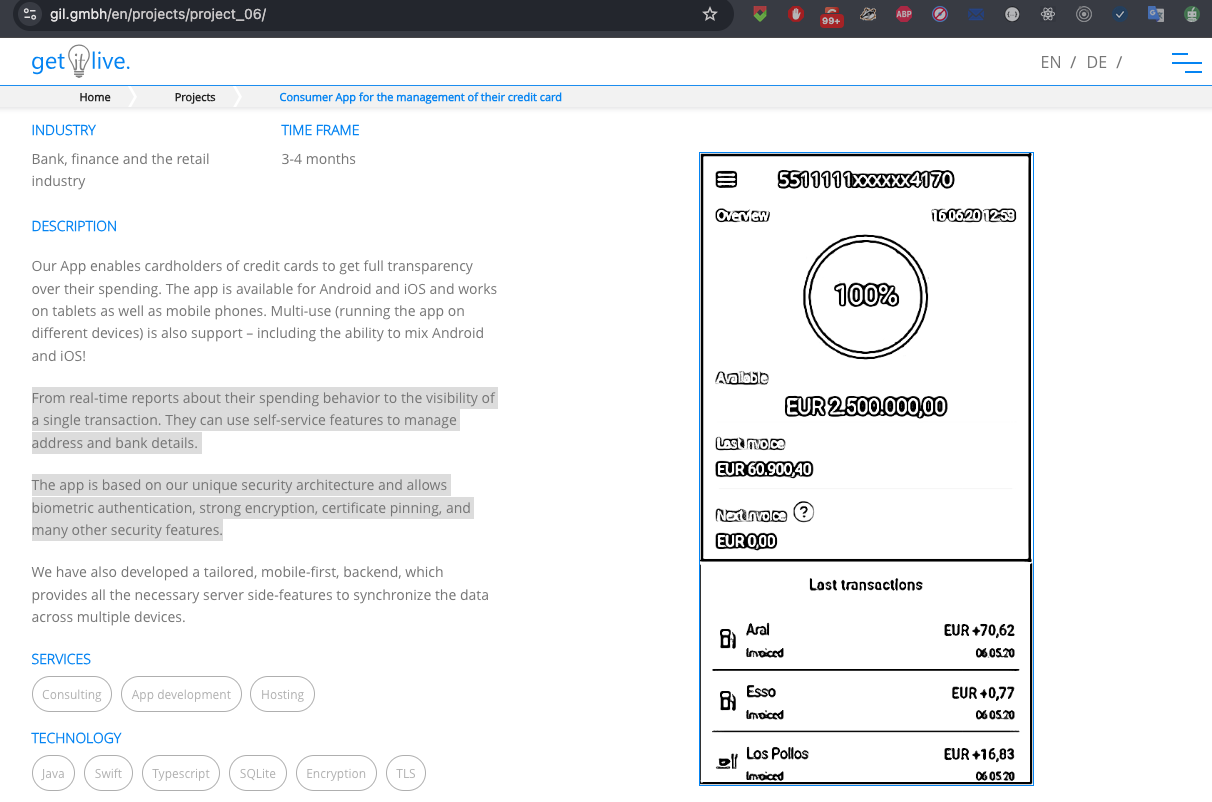This screenshot has width=1212, height=802.
Task: Open the red stop-hand blocker extension
Action: (796, 14)
